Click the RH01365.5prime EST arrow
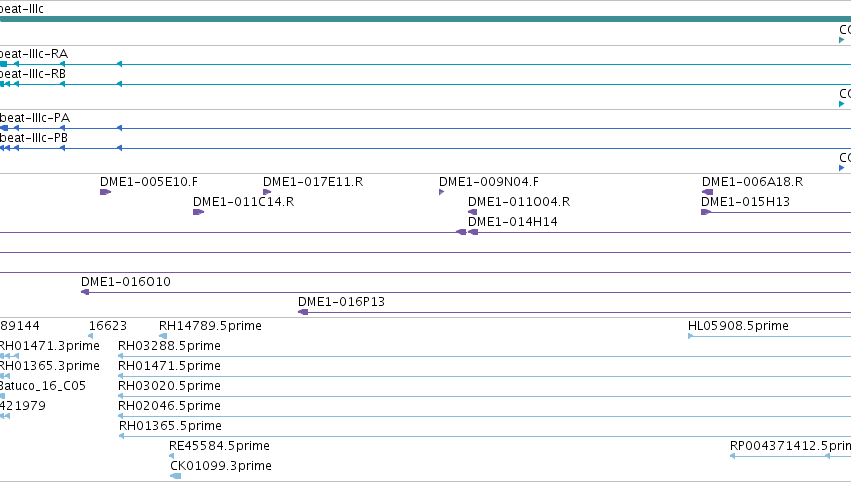 click(x=122, y=436)
